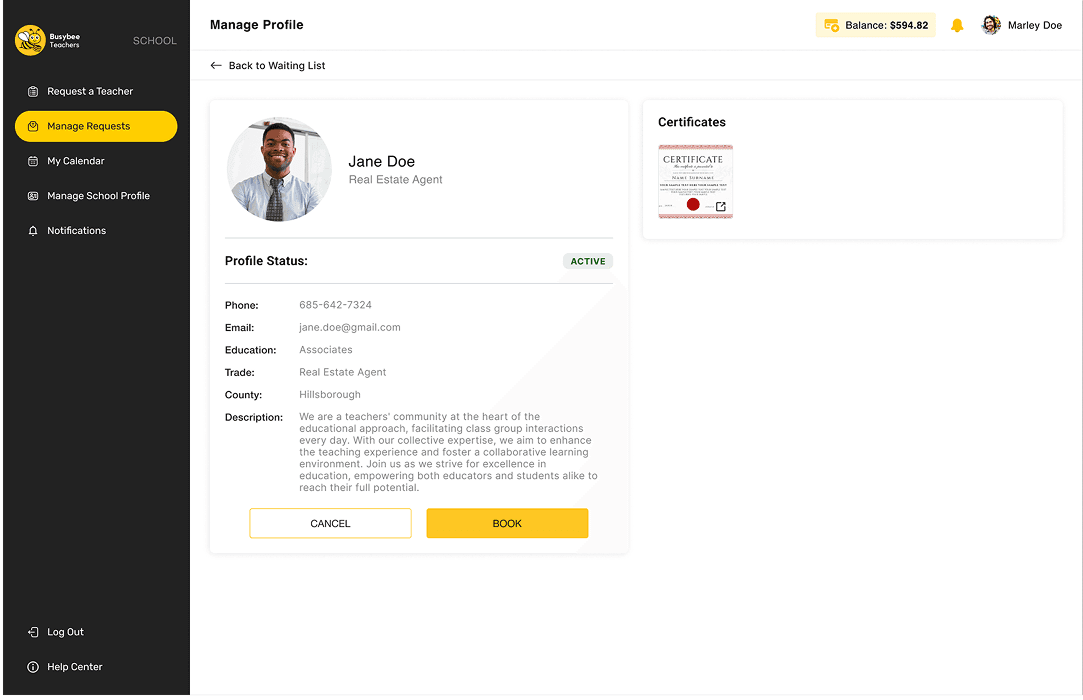Click the Log Out icon
This screenshot has width=1083, height=700.
[33, 632]
